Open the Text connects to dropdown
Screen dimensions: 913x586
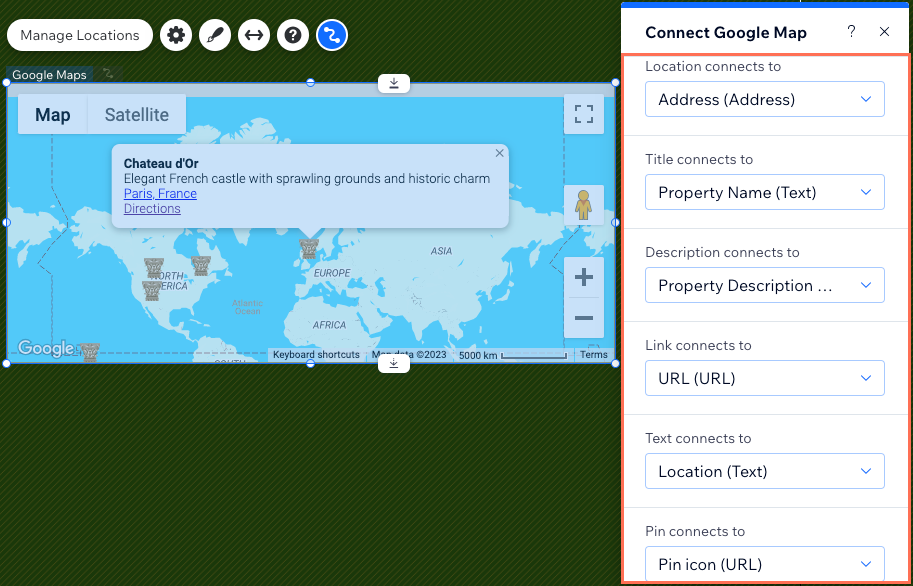click(x=765, y=471)
